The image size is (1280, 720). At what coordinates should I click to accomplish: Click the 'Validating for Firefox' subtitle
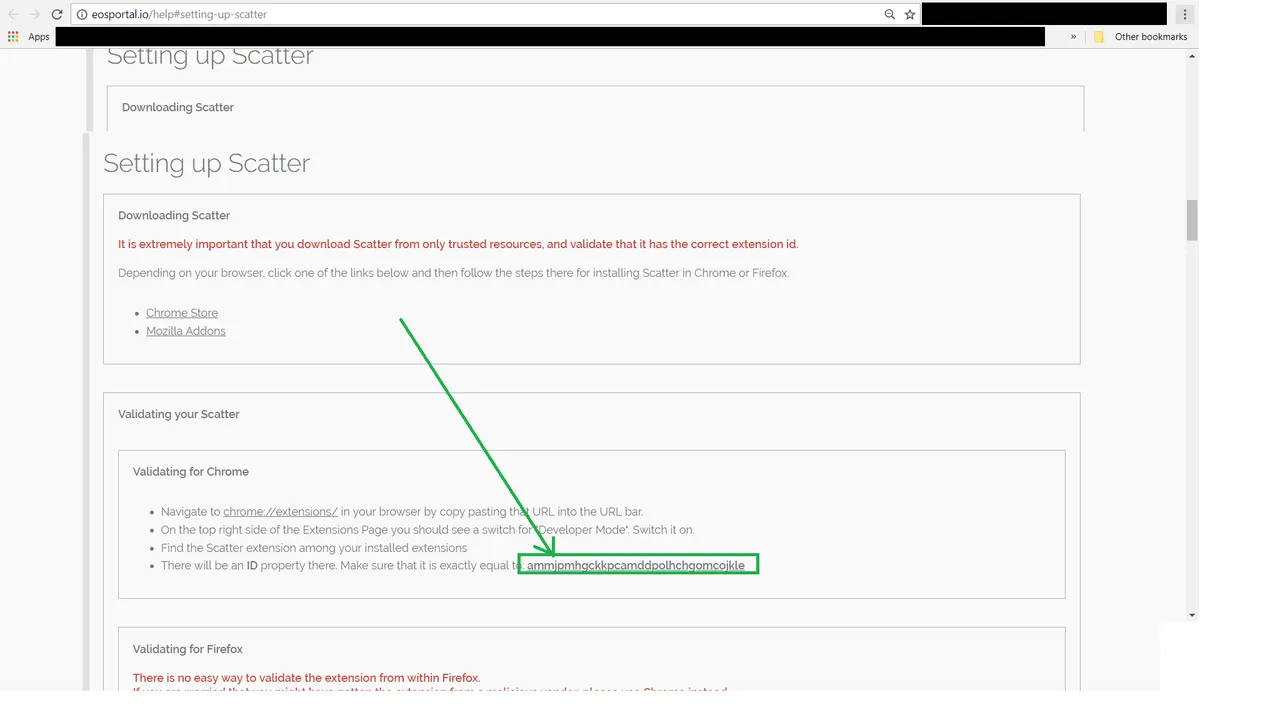point(188,649)
